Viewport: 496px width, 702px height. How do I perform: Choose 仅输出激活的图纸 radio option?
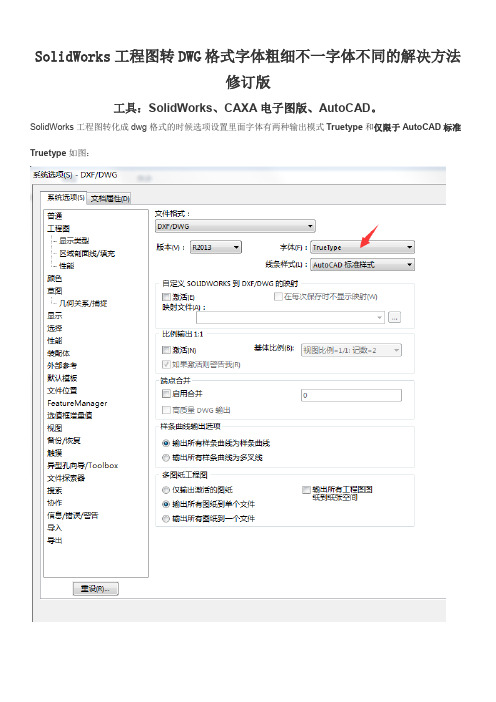click(166, 490)
